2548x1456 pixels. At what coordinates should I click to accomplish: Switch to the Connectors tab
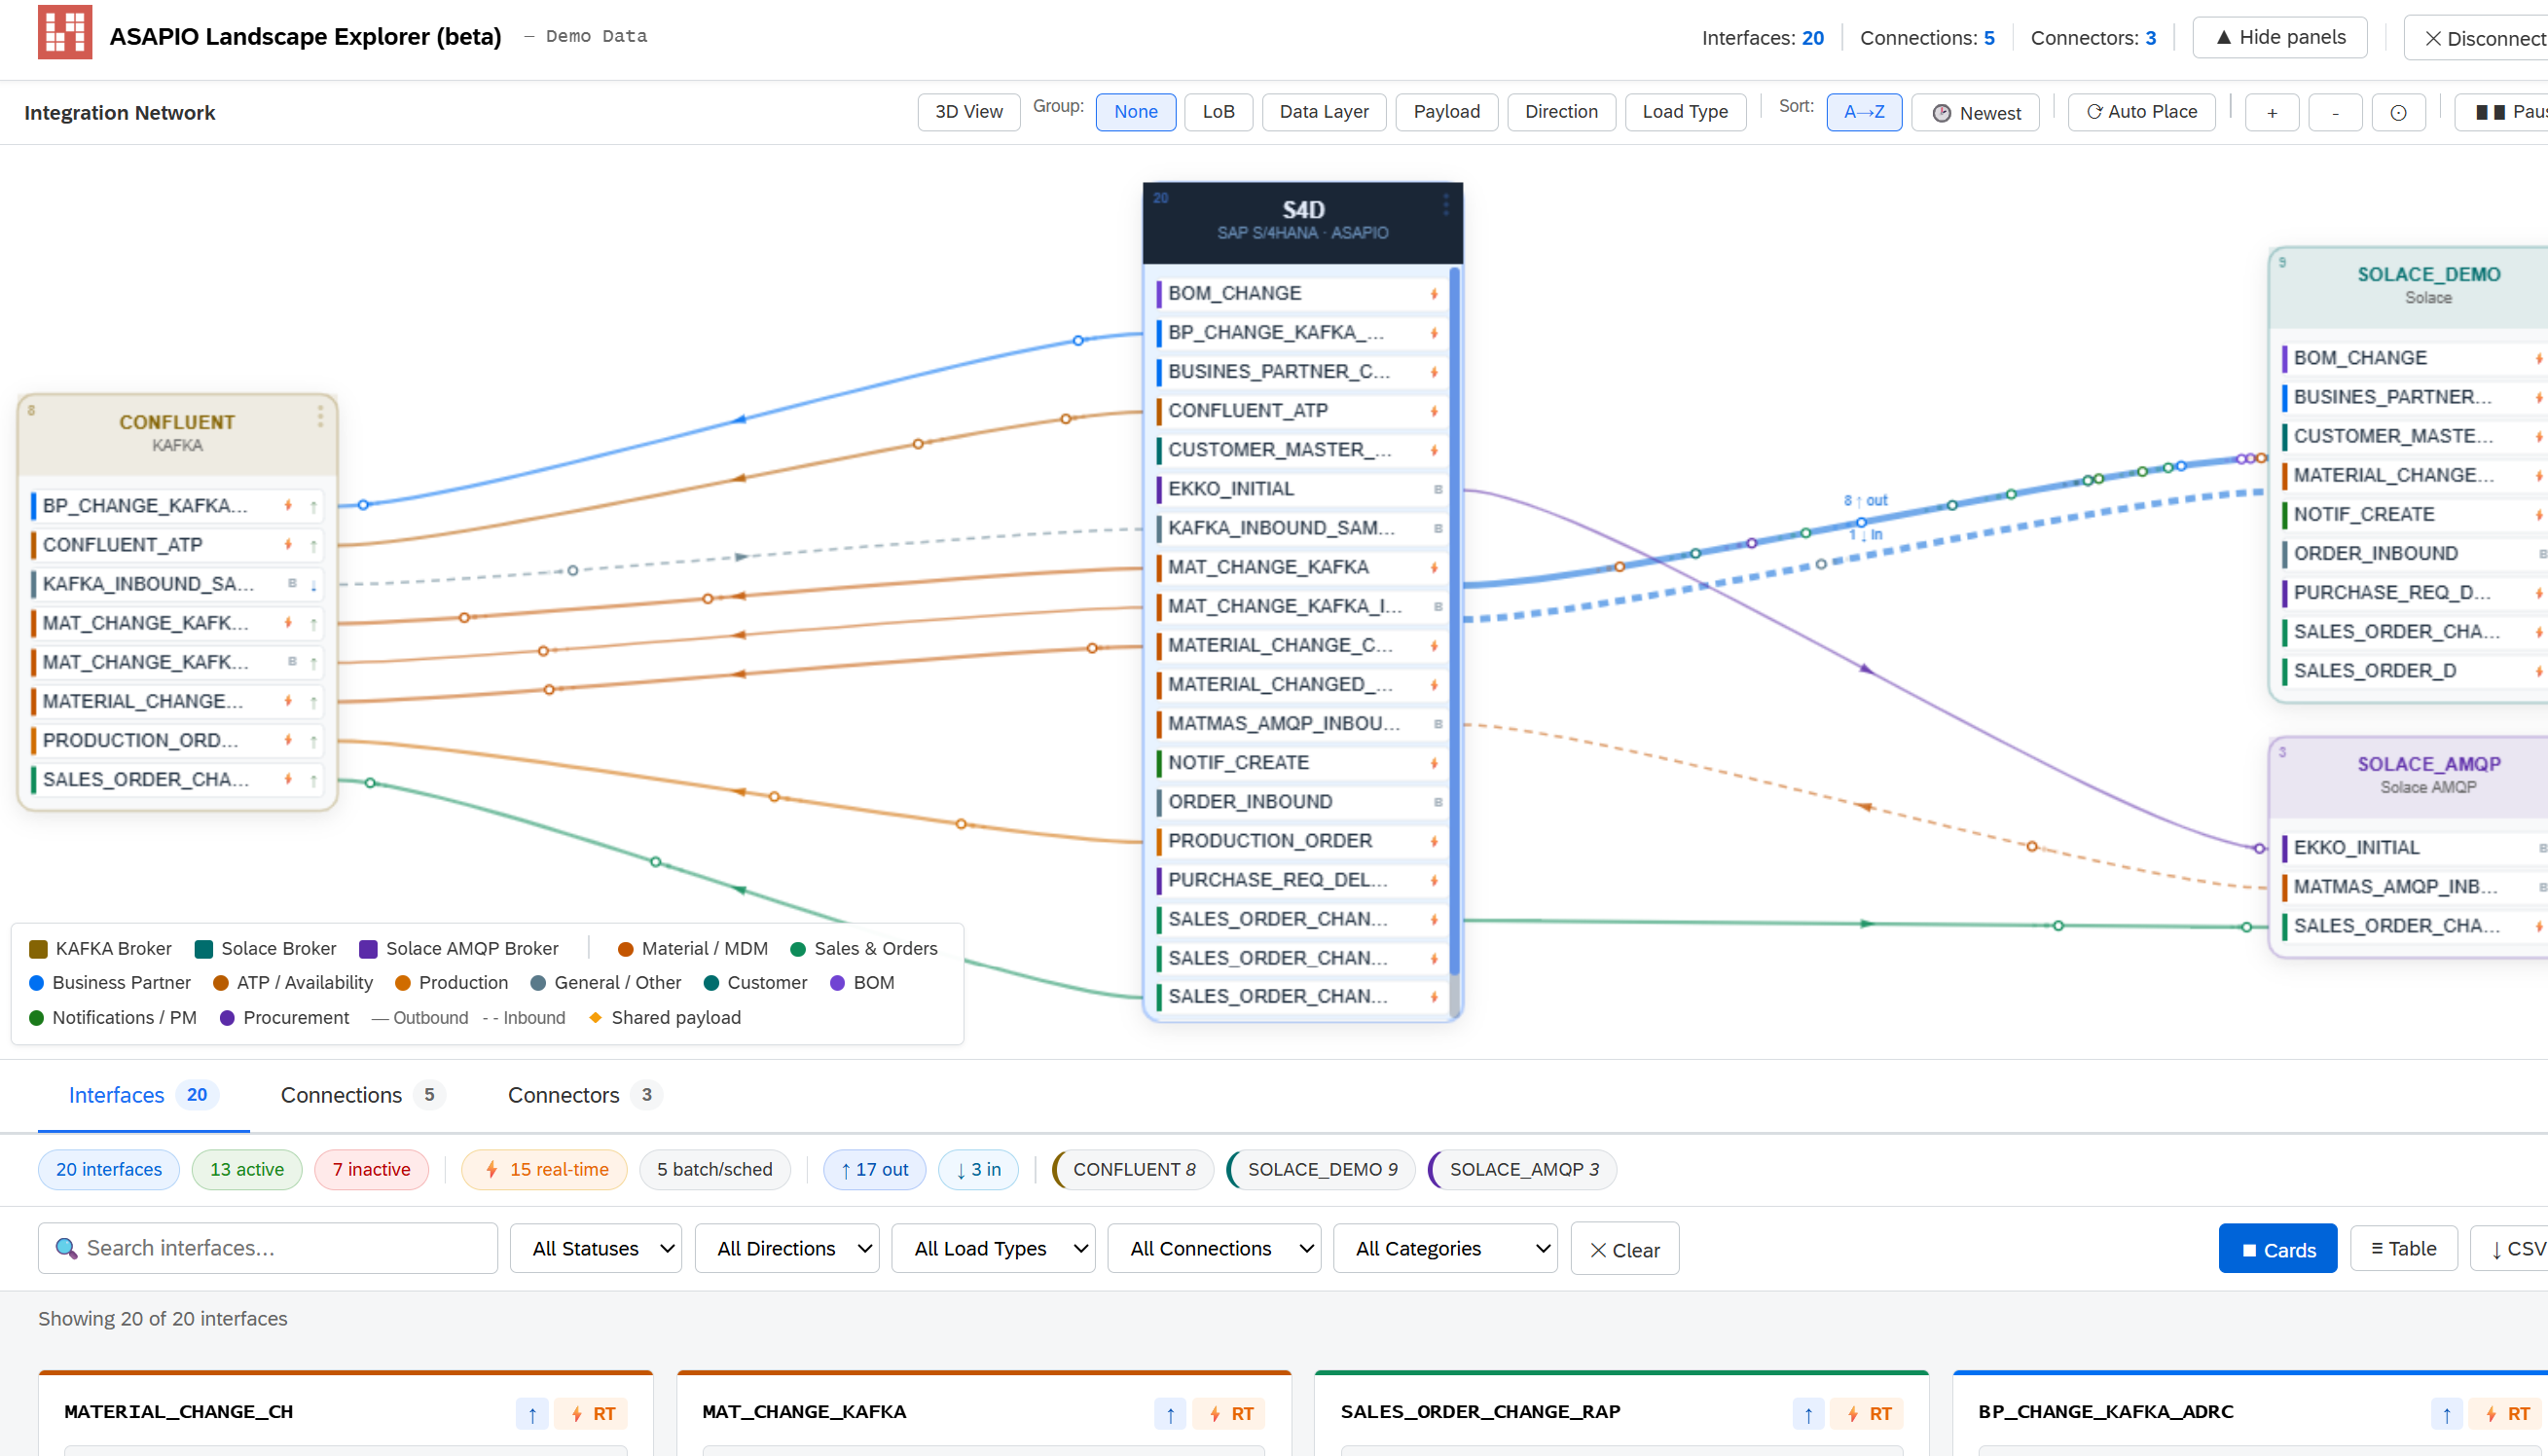[x=585, y=1095]
